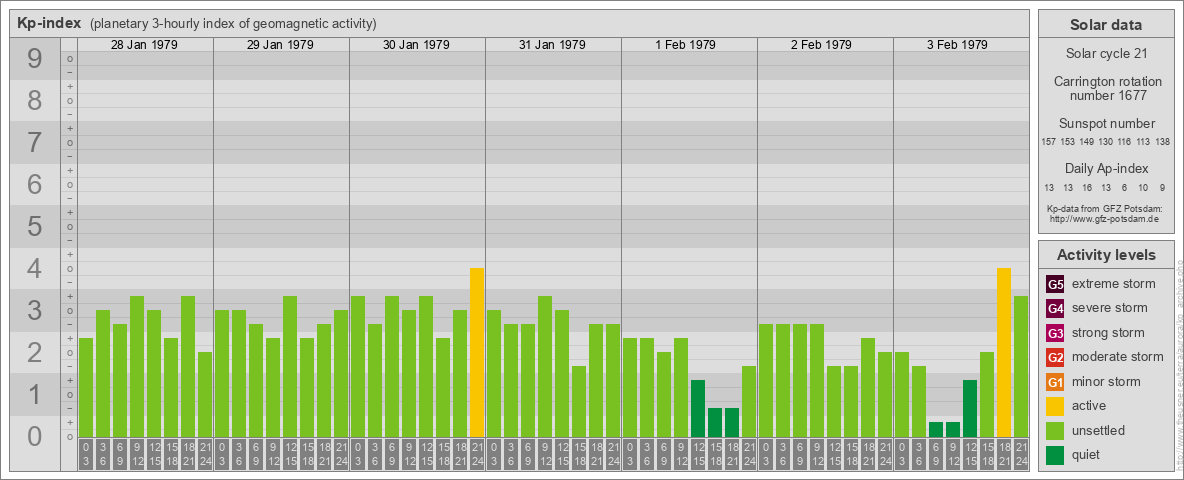Screen dimensions: 1184x480
Task: Click the 2 Feb 1979 date header
Action: coord(822,45)
